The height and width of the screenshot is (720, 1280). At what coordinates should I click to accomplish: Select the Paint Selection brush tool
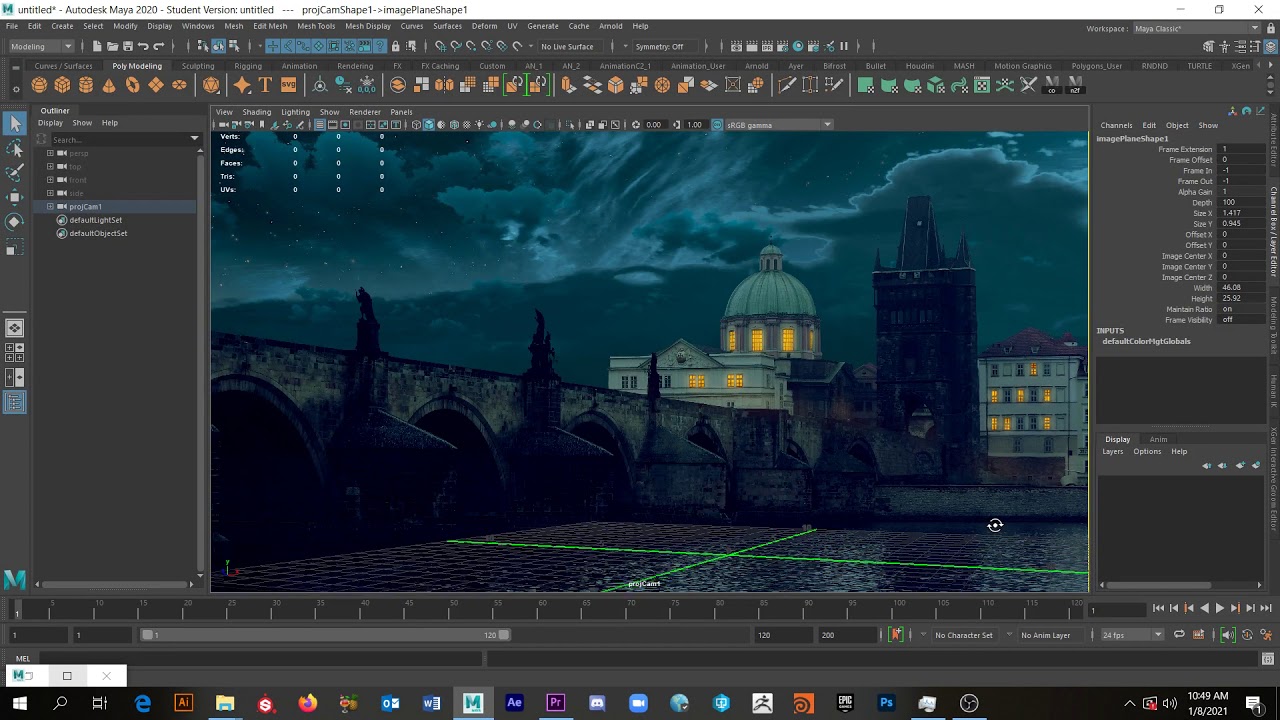(14, 173)
